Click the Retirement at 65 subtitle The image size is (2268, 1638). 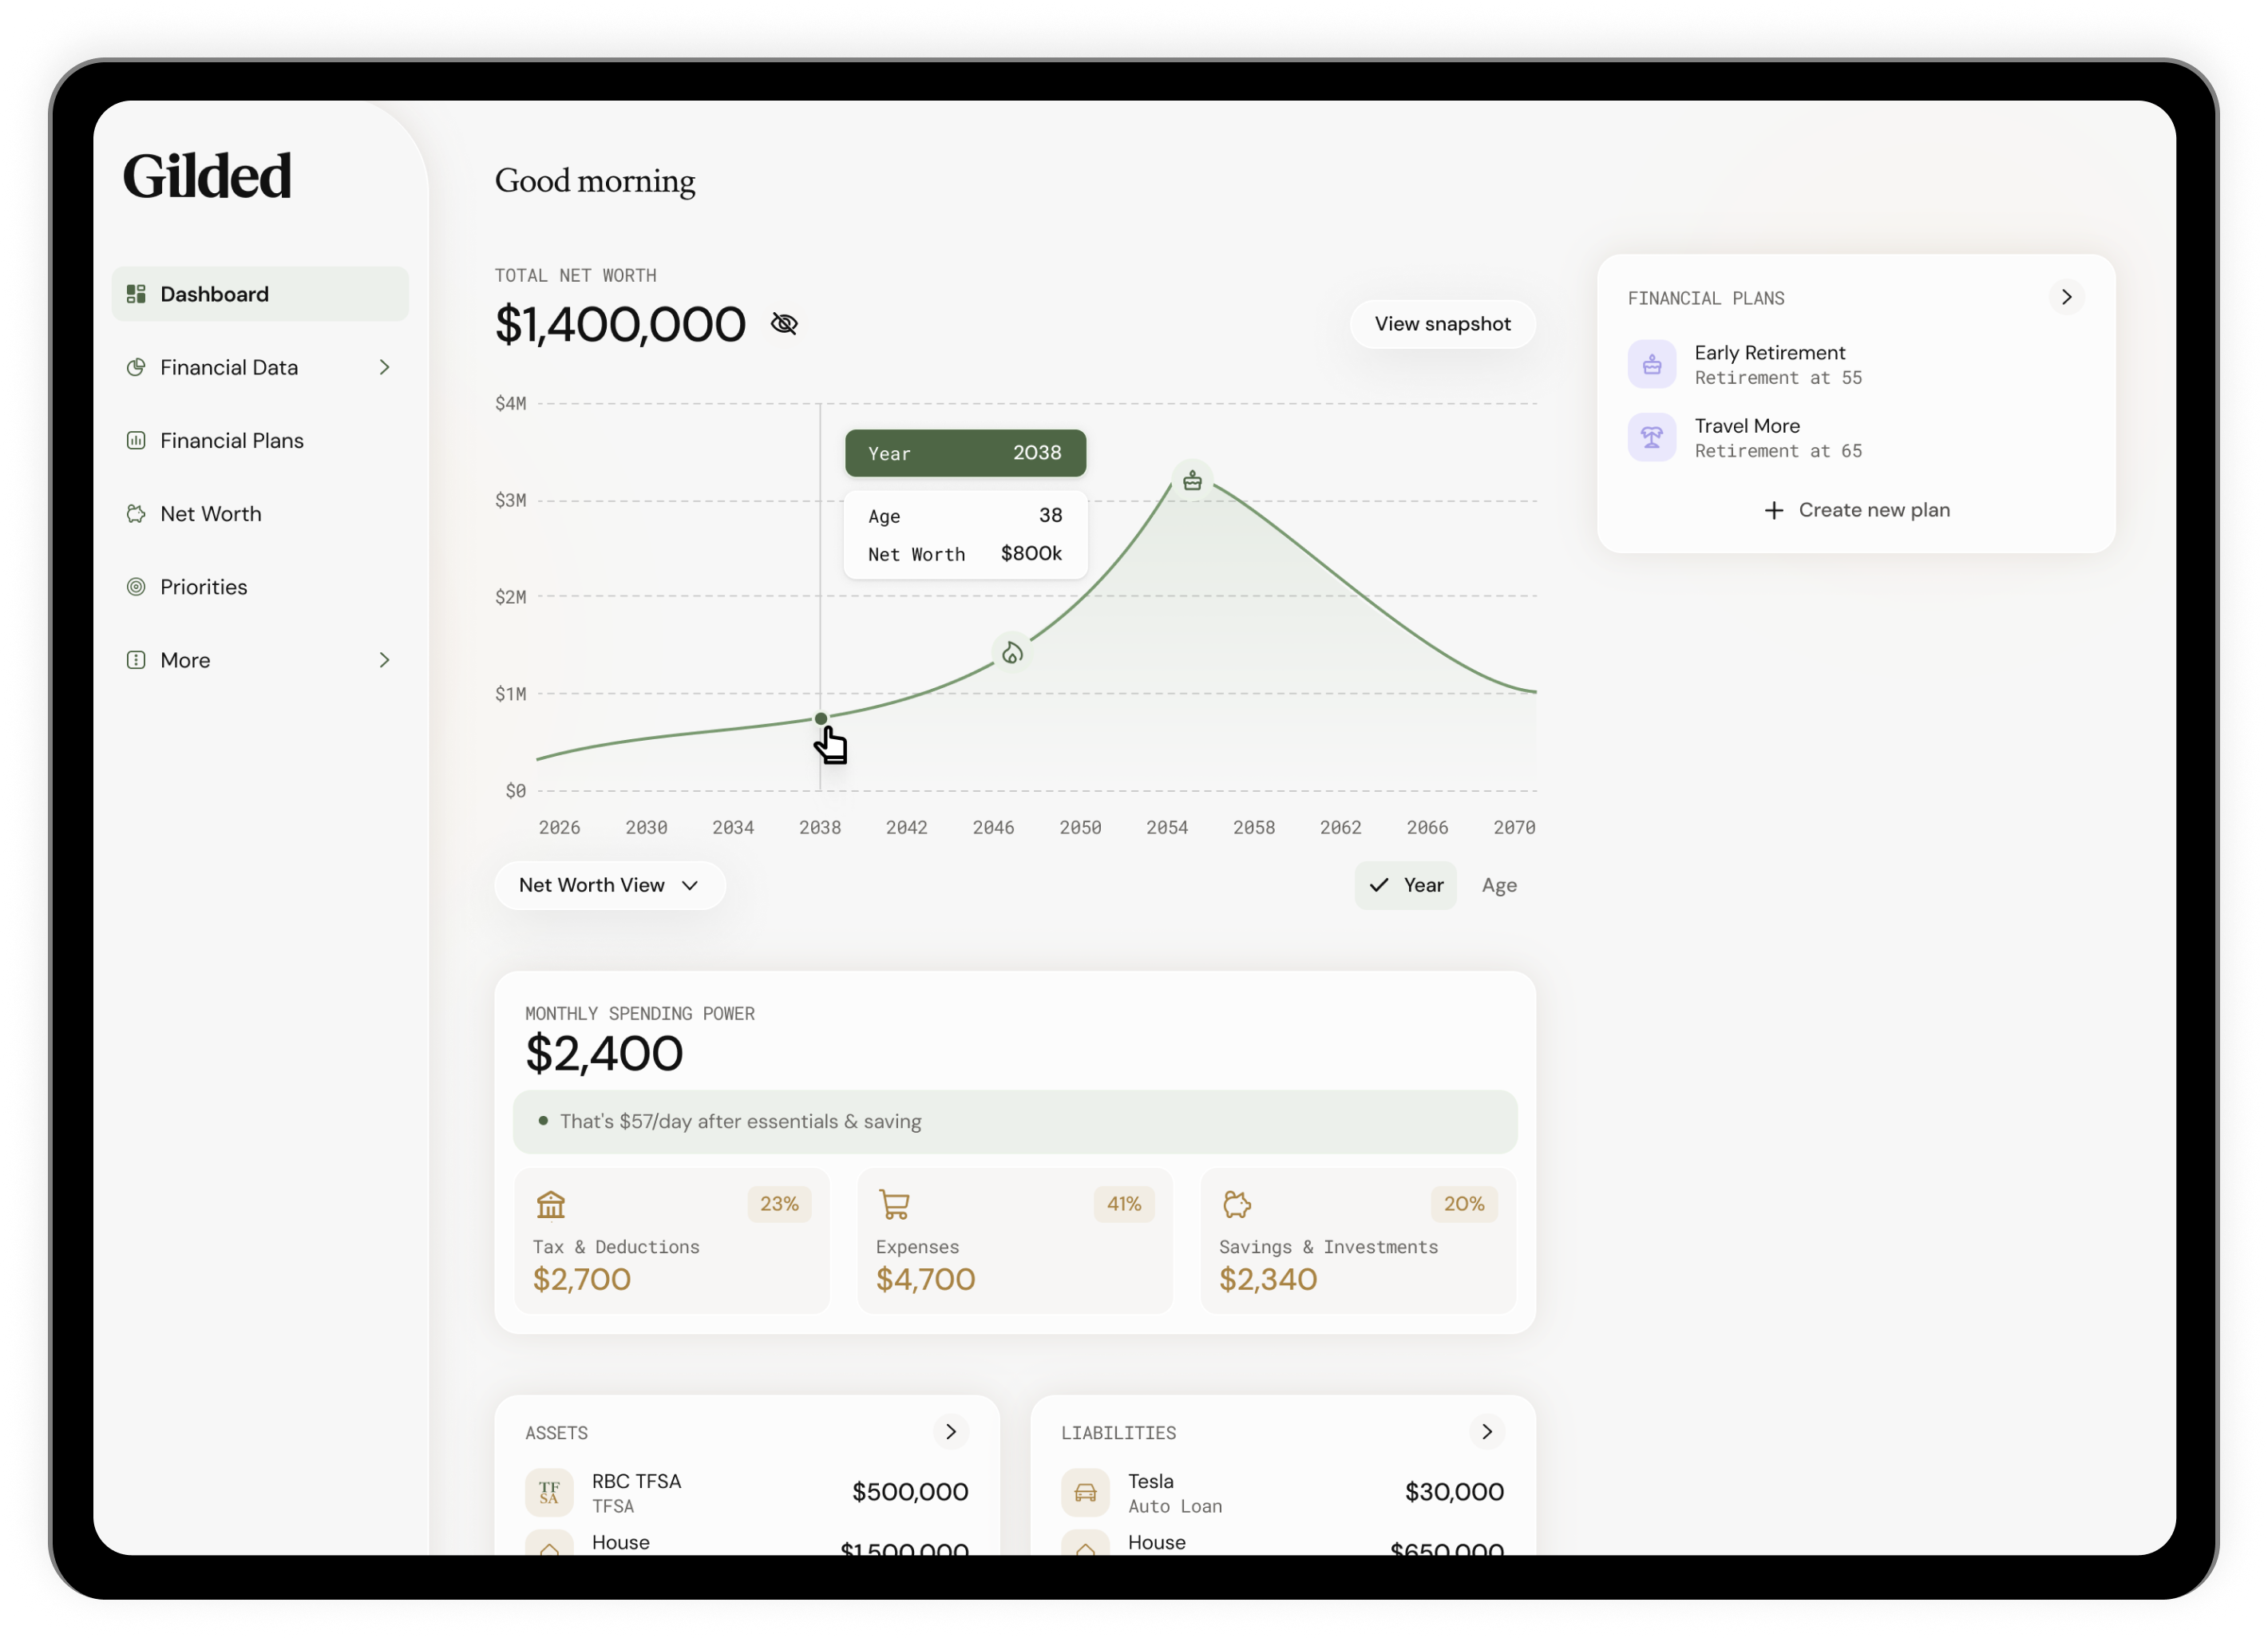click(x=1778, y=451)
